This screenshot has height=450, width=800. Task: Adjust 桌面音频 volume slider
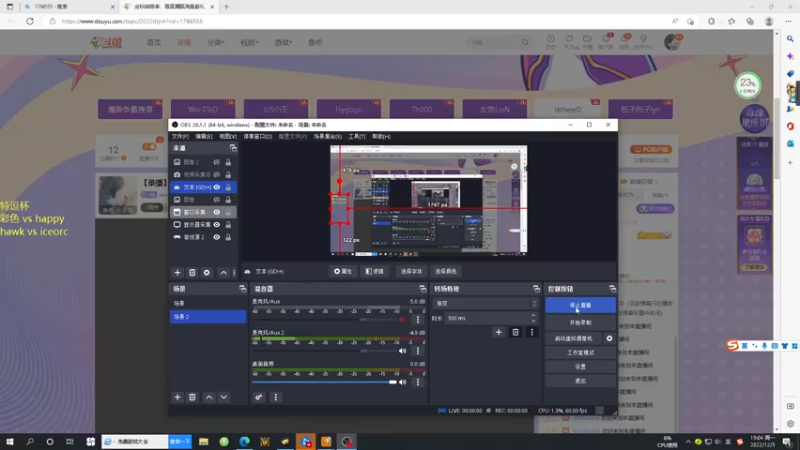click(324, 382)
